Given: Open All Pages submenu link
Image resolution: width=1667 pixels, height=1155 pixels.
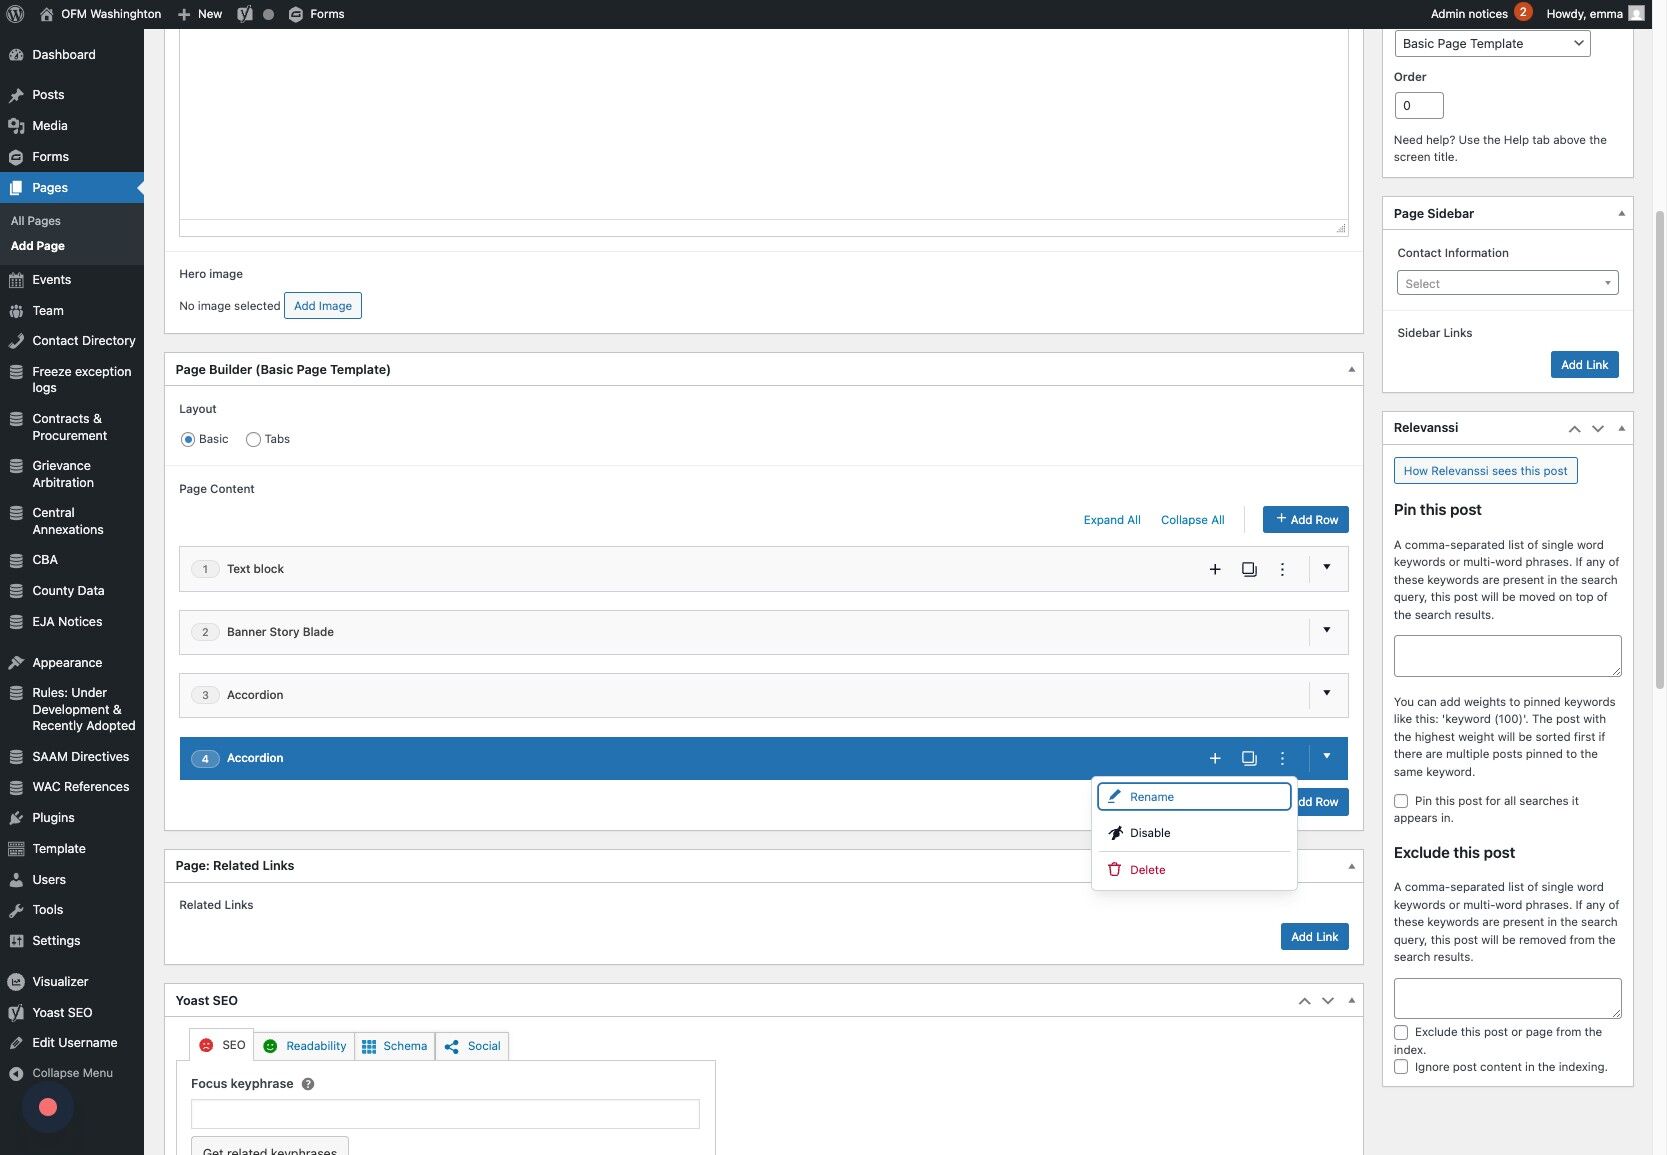Looking at the screenshot, I should point(36,221).
